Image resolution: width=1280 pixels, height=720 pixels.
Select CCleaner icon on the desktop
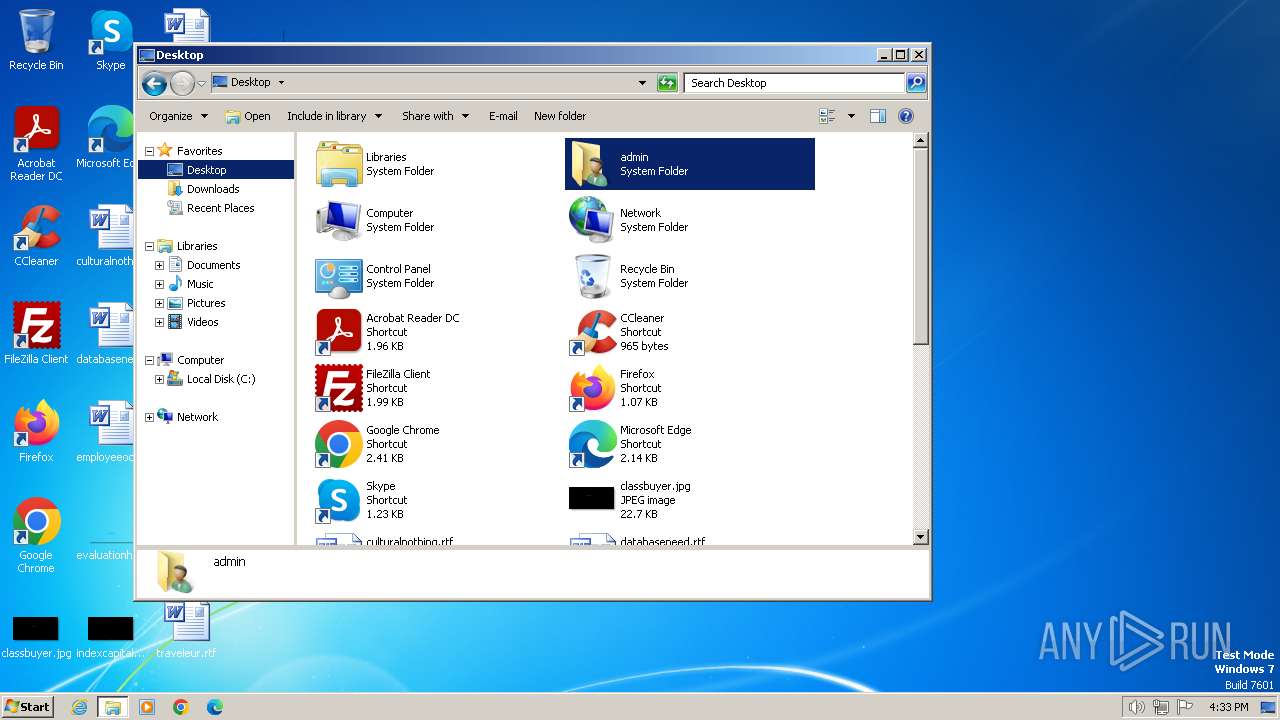(x=36, y=236)
